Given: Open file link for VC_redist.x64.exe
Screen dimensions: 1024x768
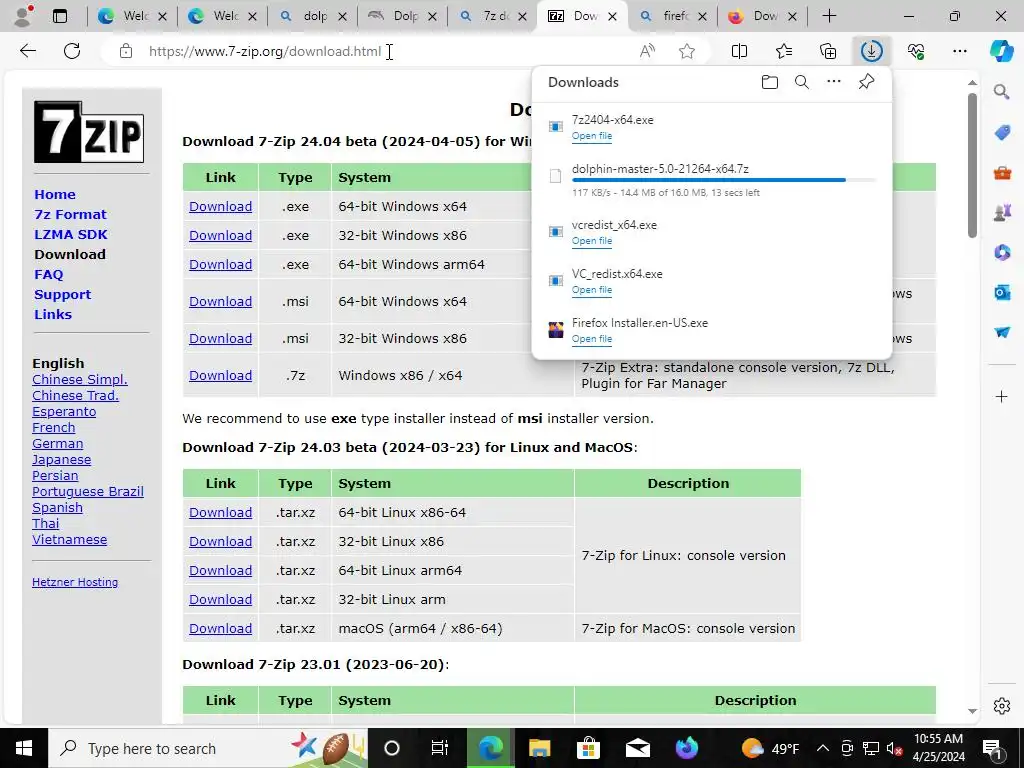Looking at the screenshot, I should point(592,289).
